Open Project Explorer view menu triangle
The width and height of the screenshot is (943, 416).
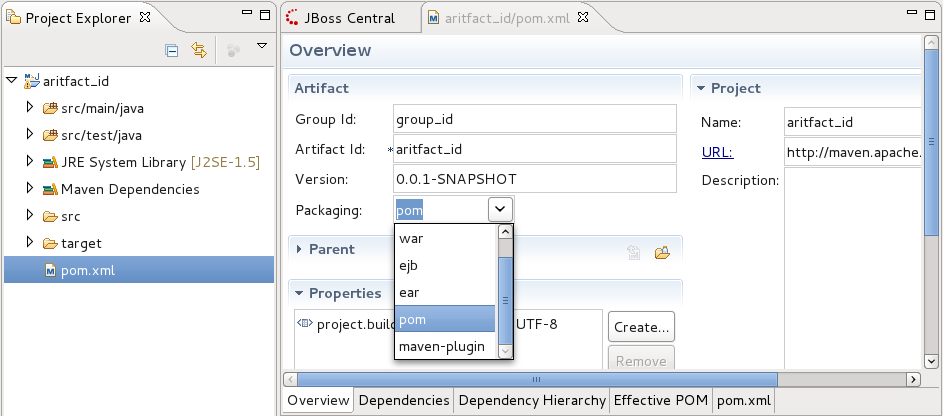tap(262, 46)
